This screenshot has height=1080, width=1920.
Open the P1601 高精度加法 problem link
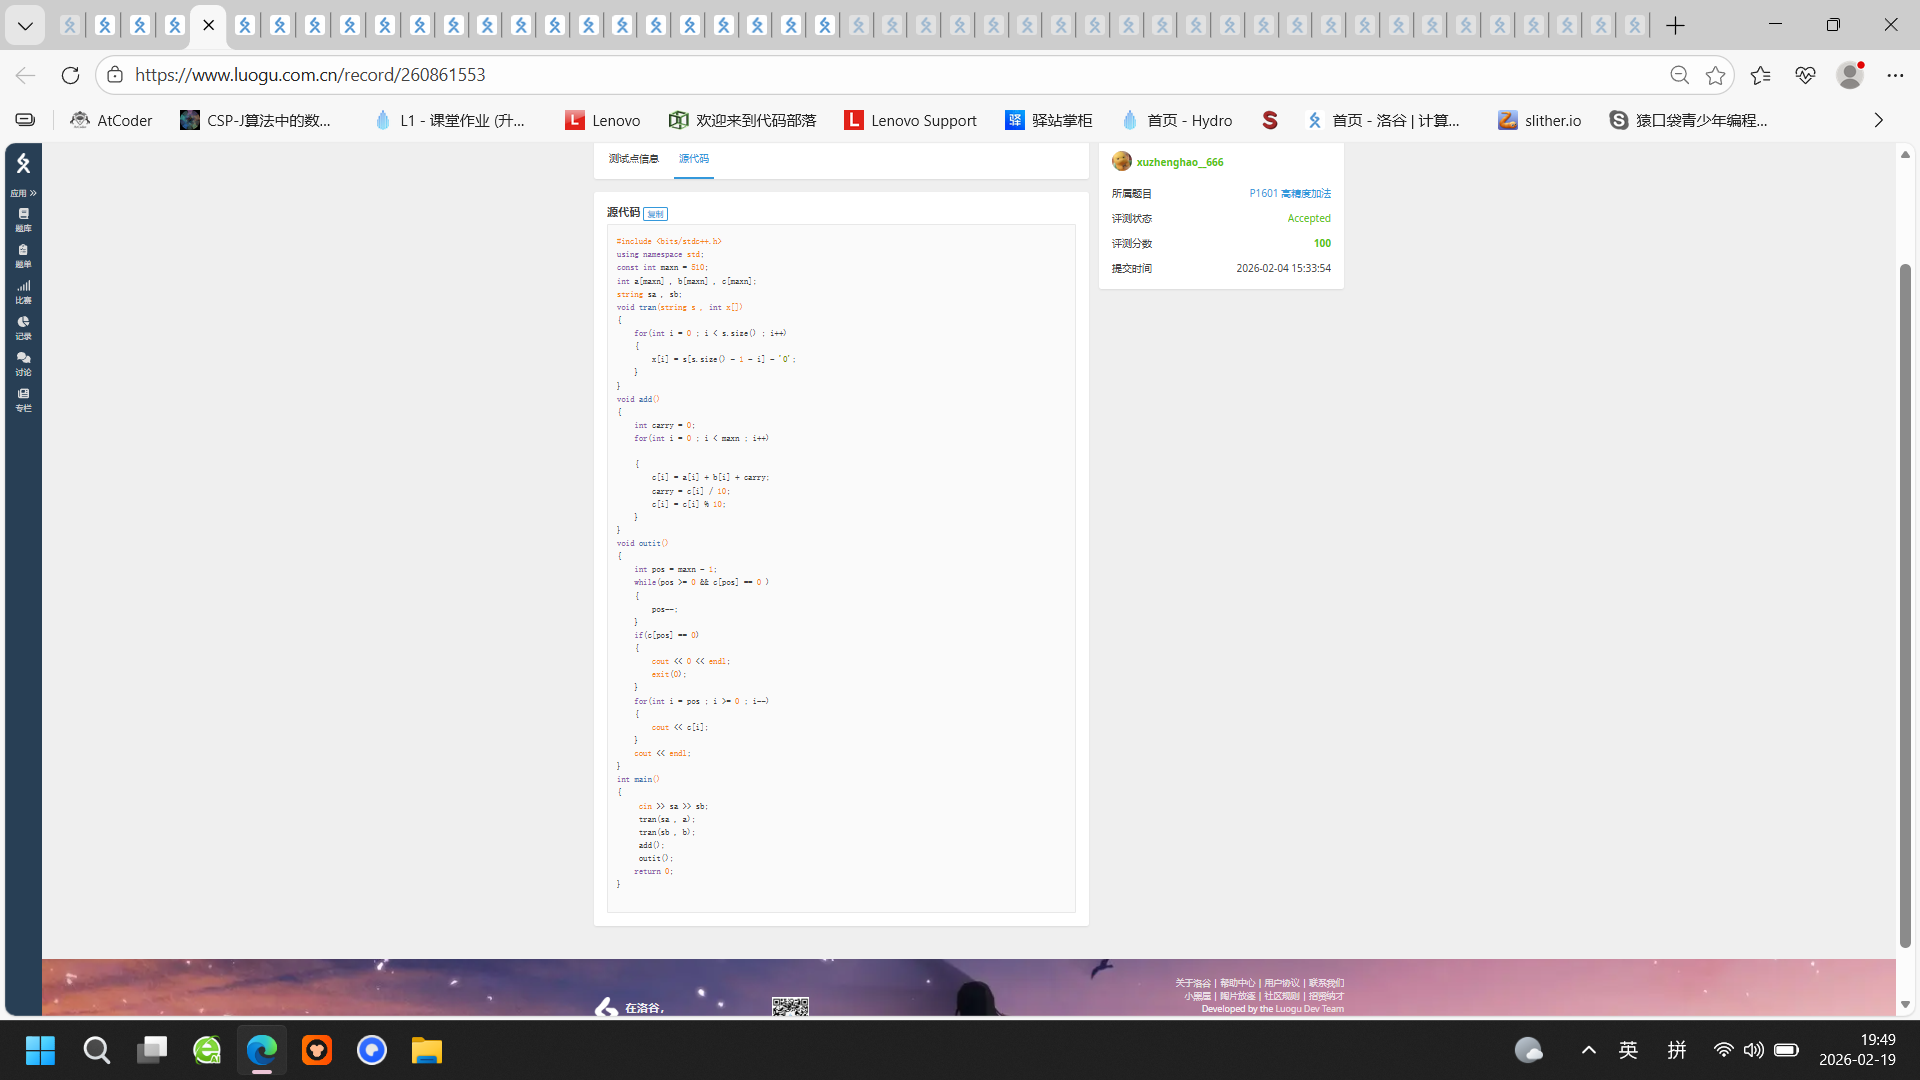point(1289,193)
